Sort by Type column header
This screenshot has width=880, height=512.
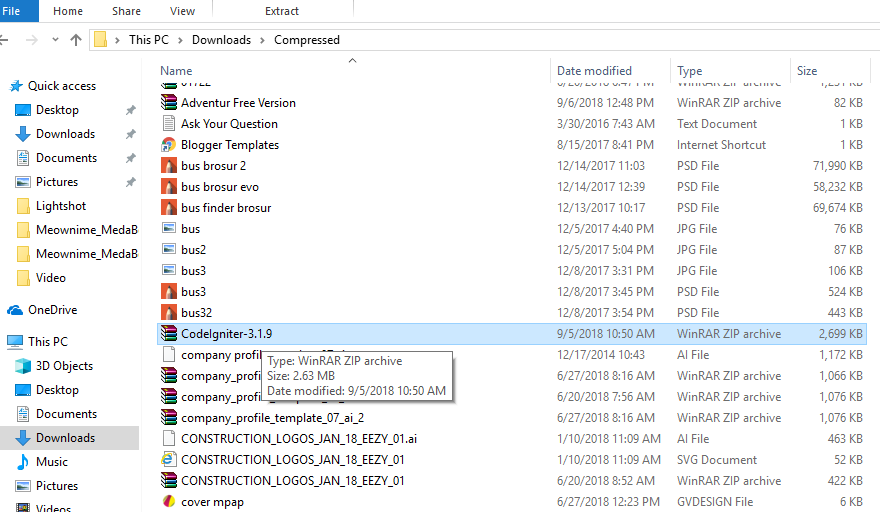click(689, 71)
